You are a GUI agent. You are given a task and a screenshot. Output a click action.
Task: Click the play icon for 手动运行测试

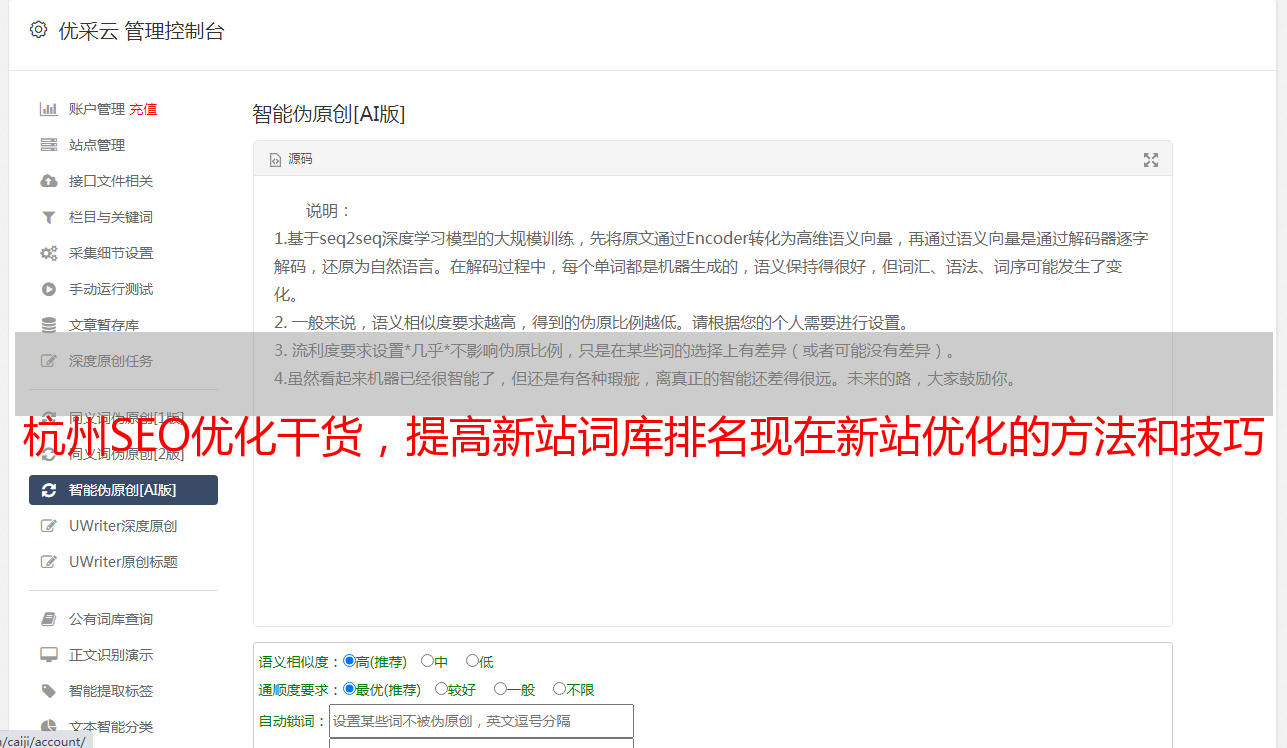tap(48, 289)
